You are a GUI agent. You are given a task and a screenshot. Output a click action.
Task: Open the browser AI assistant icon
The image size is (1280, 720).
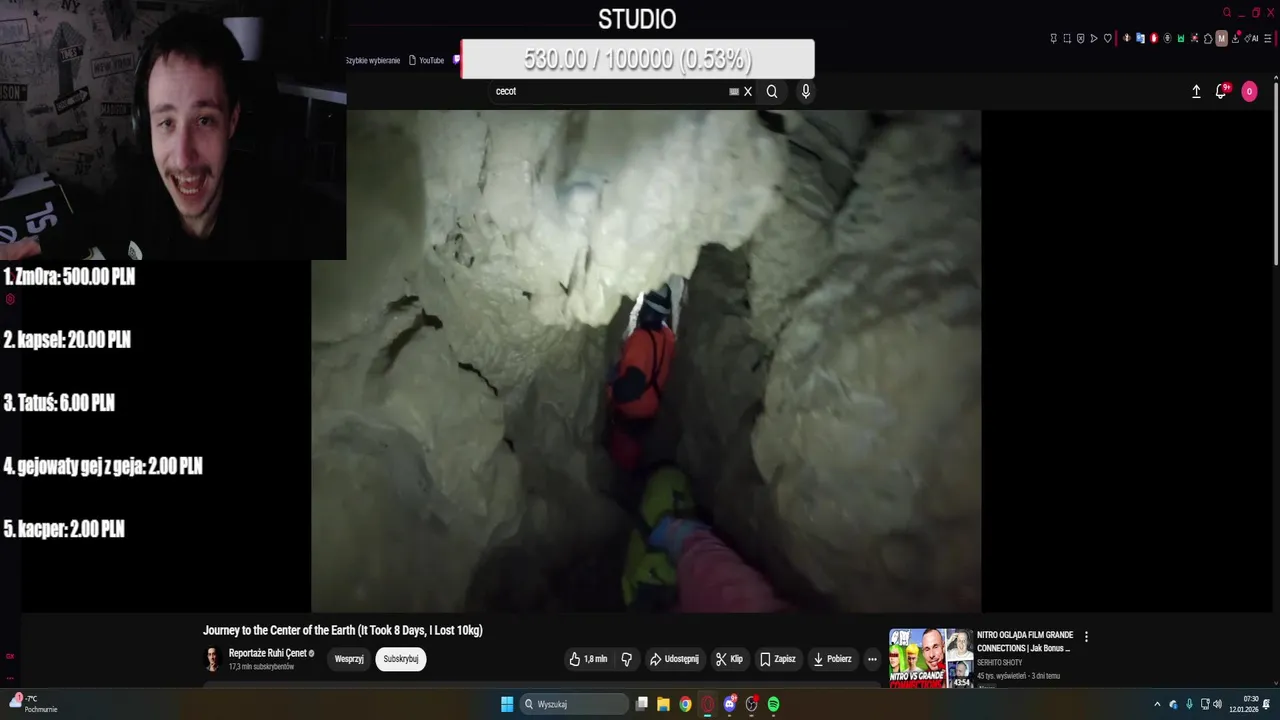click(1251, 38)
